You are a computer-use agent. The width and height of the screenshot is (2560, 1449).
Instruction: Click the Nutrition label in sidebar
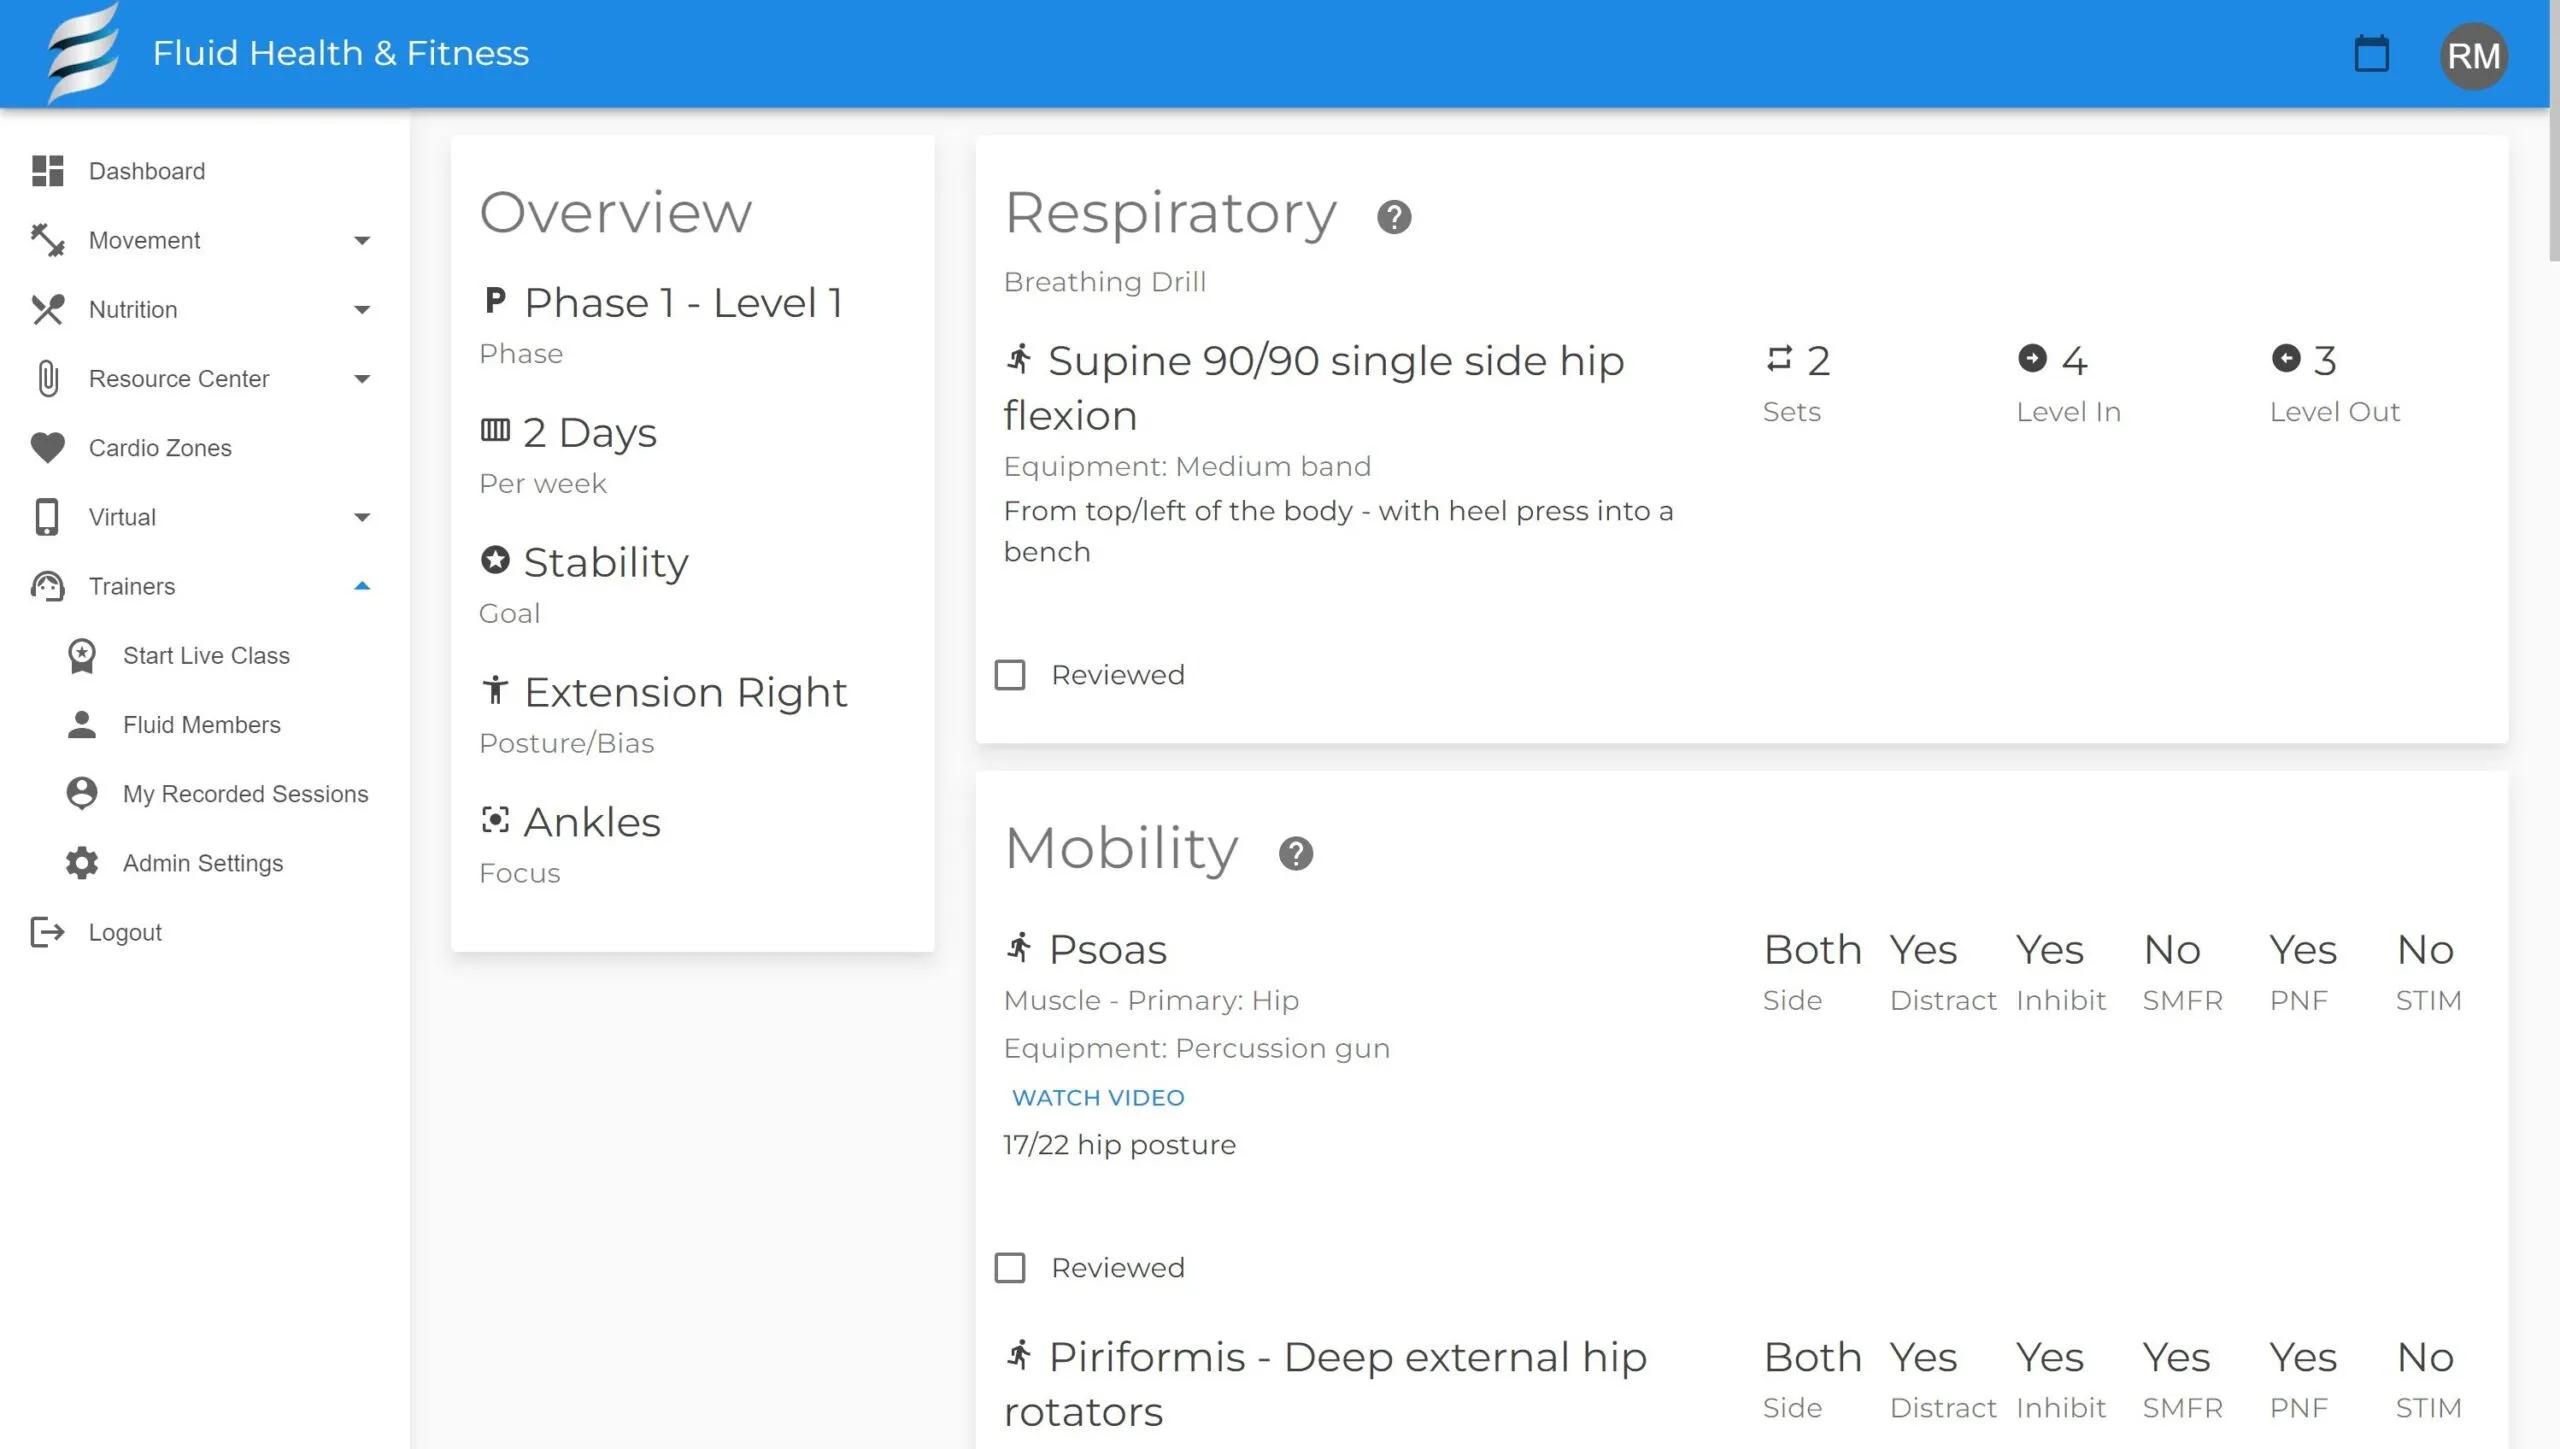pyautogui.click(x=133, y=309)
